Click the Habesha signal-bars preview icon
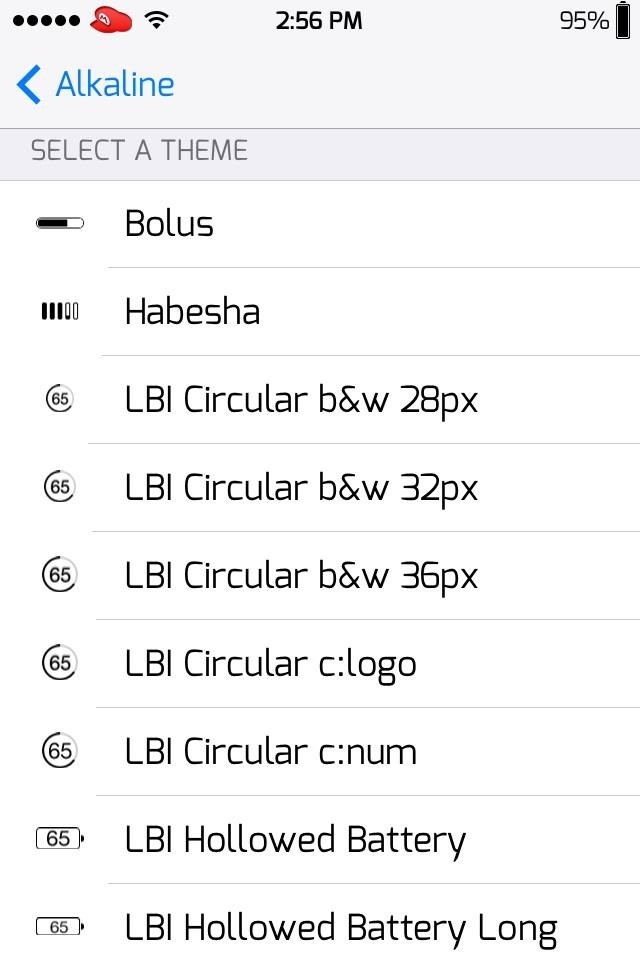Image resolution: width=640 pixels, height=960 pixels. click(60, 310)
